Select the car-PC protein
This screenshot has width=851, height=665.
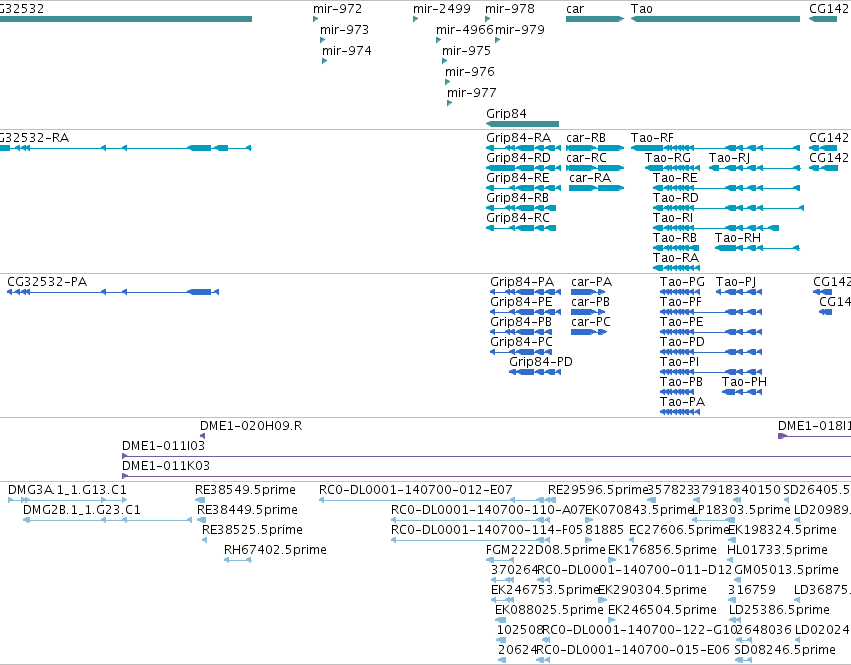point(589,332)
